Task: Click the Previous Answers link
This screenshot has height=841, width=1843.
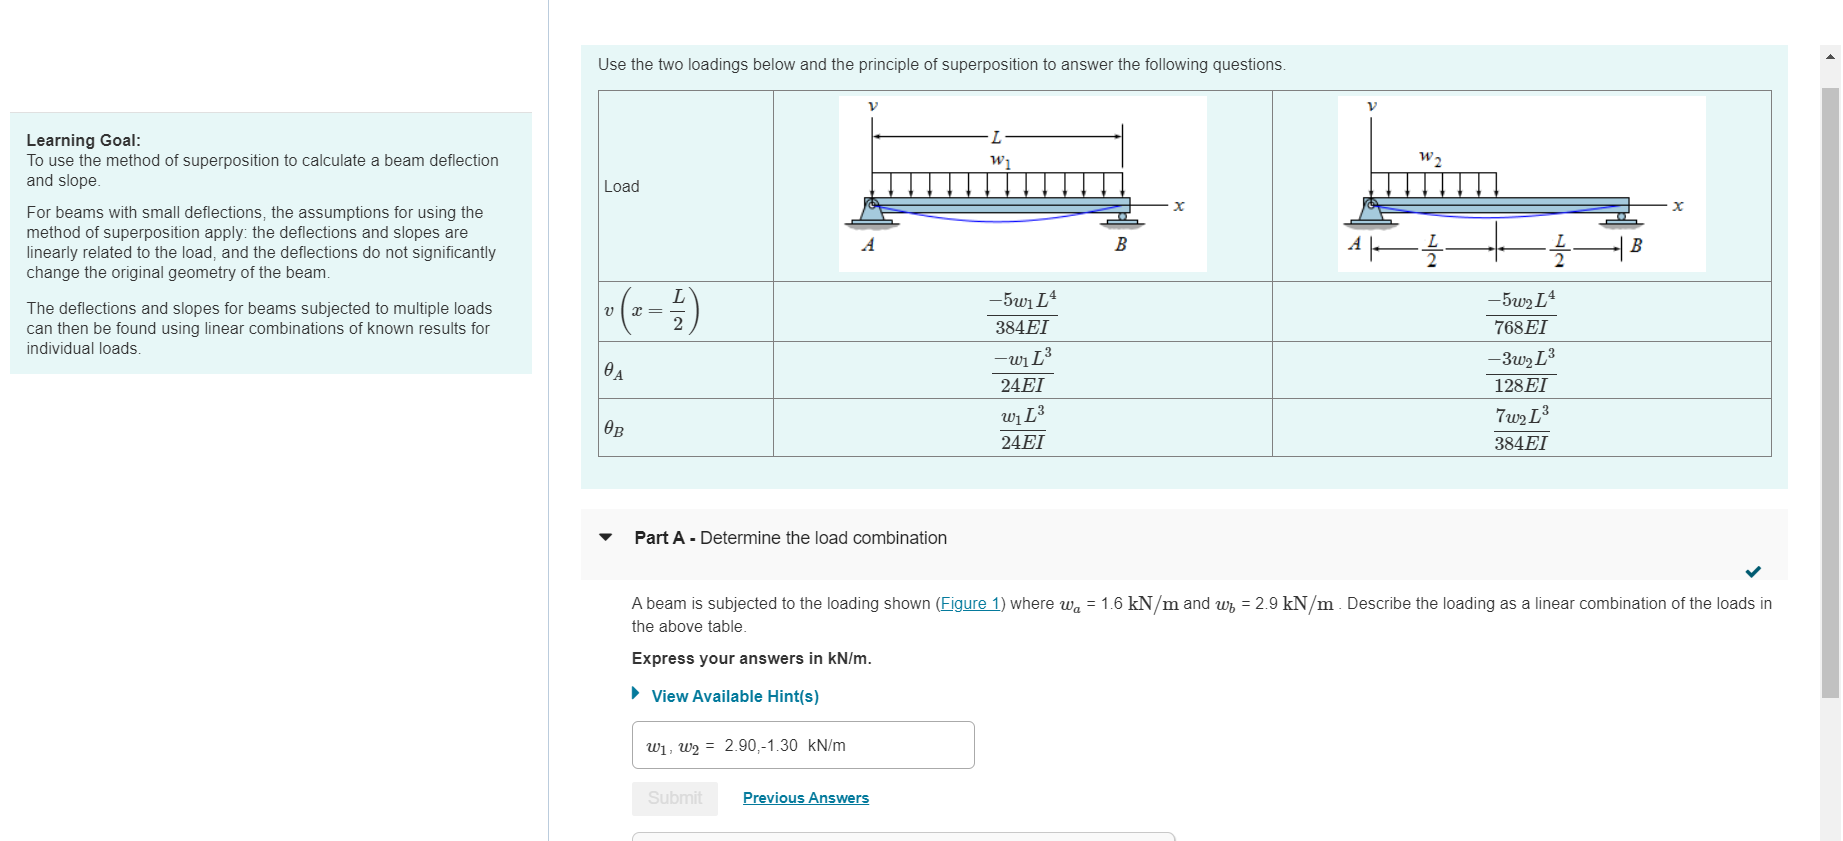Action: (x=805, y=797)
